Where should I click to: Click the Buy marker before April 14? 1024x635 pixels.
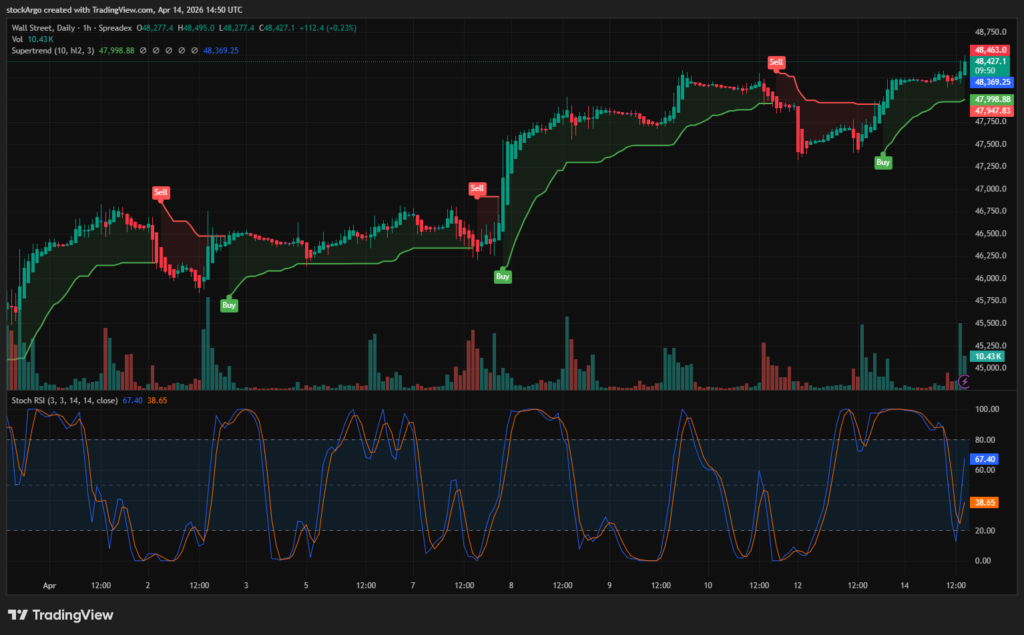pyautogui.click(x=883, y=162)
